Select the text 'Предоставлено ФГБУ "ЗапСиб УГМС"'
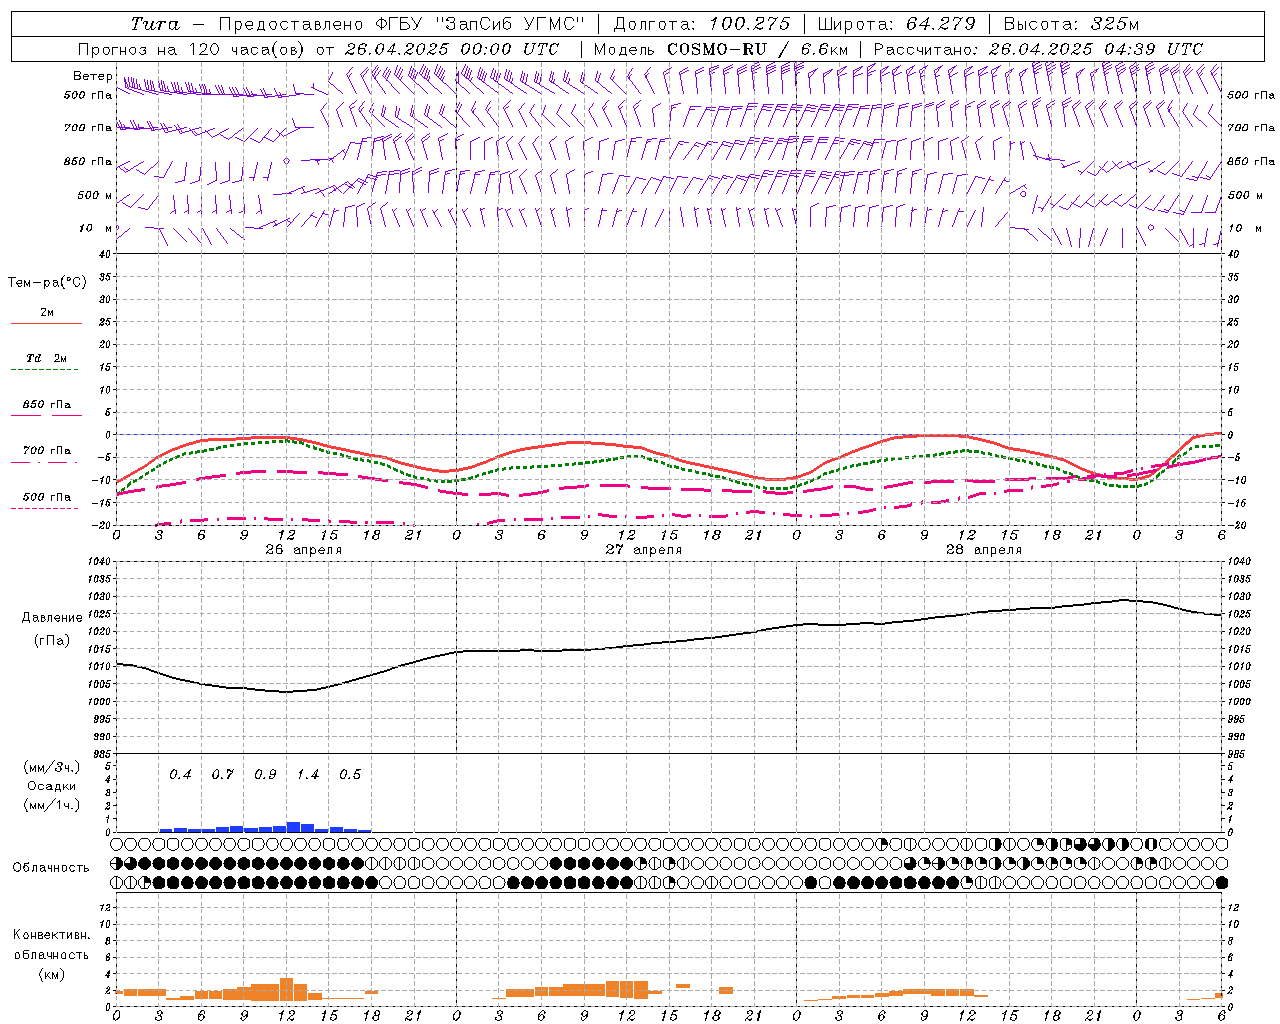 pos(401,24)
